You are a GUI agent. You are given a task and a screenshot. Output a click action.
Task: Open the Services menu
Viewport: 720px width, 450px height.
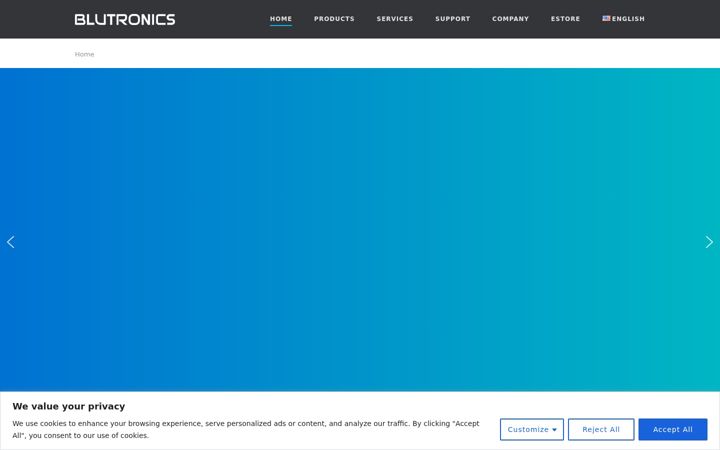coord(395,19)
